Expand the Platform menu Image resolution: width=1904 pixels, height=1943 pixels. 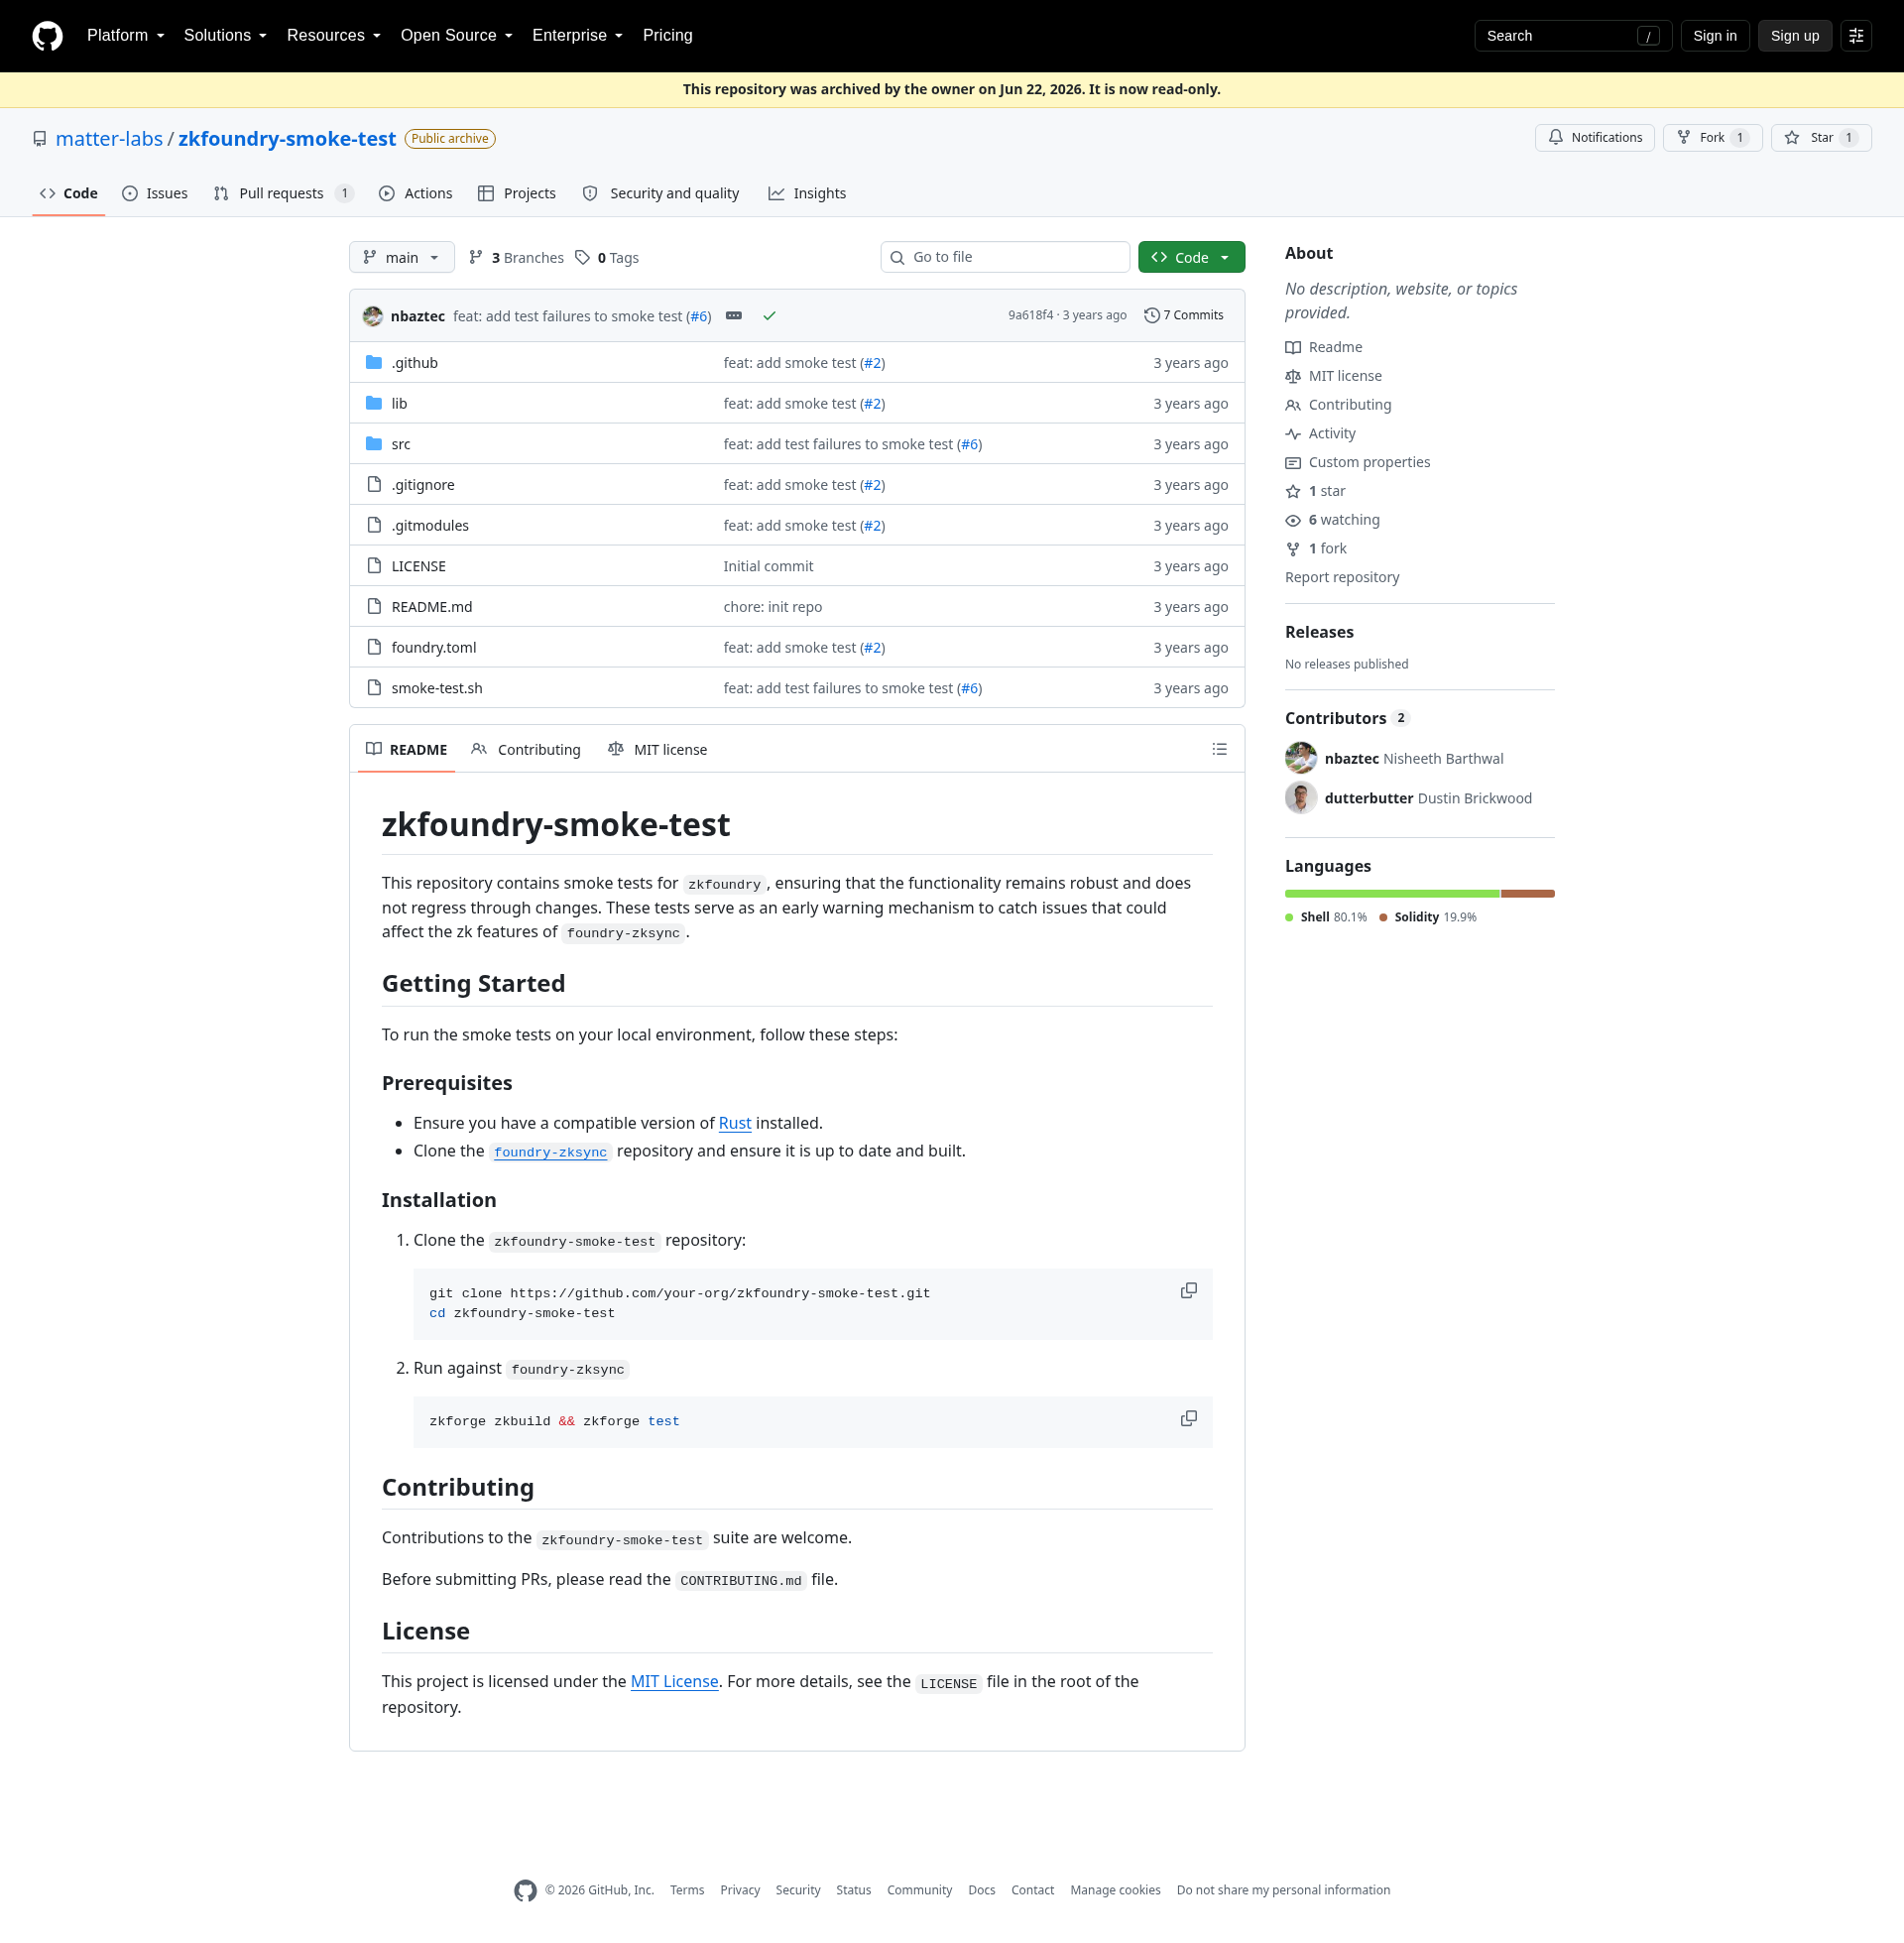pos(126,36)
